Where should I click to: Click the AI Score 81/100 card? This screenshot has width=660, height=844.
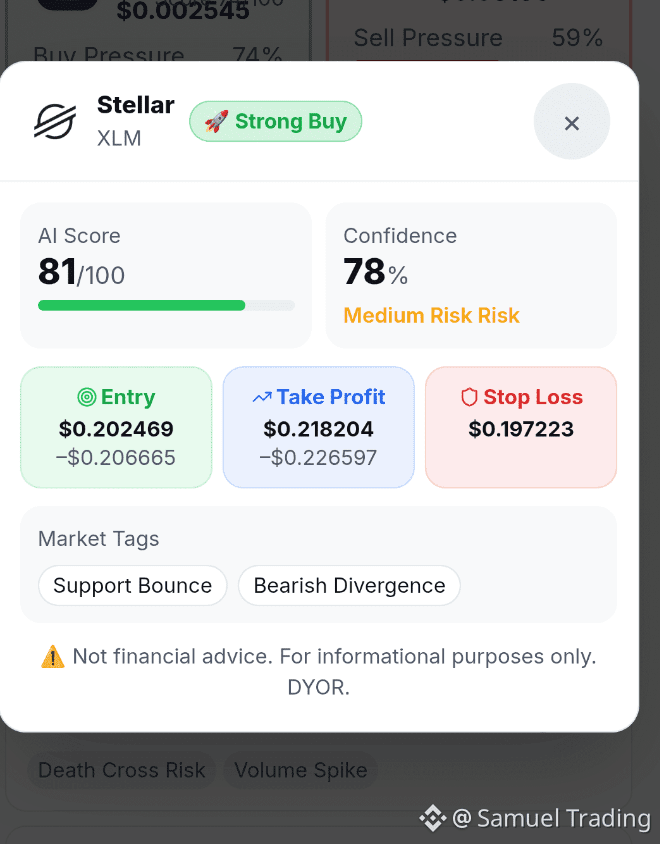(x=166, y=275)
